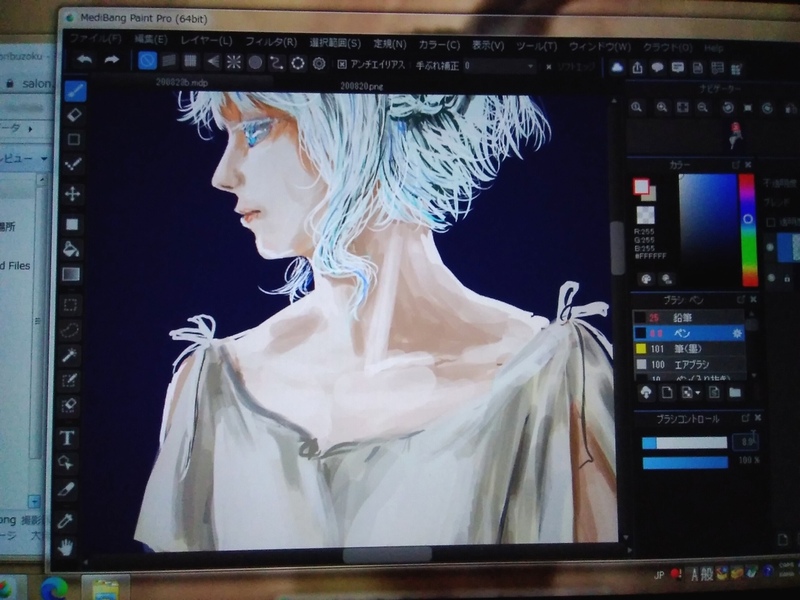This screenshot has width=800, height=600.
Task: Open the 選択範囲(S) menu
Action: (x=335, y=43)
